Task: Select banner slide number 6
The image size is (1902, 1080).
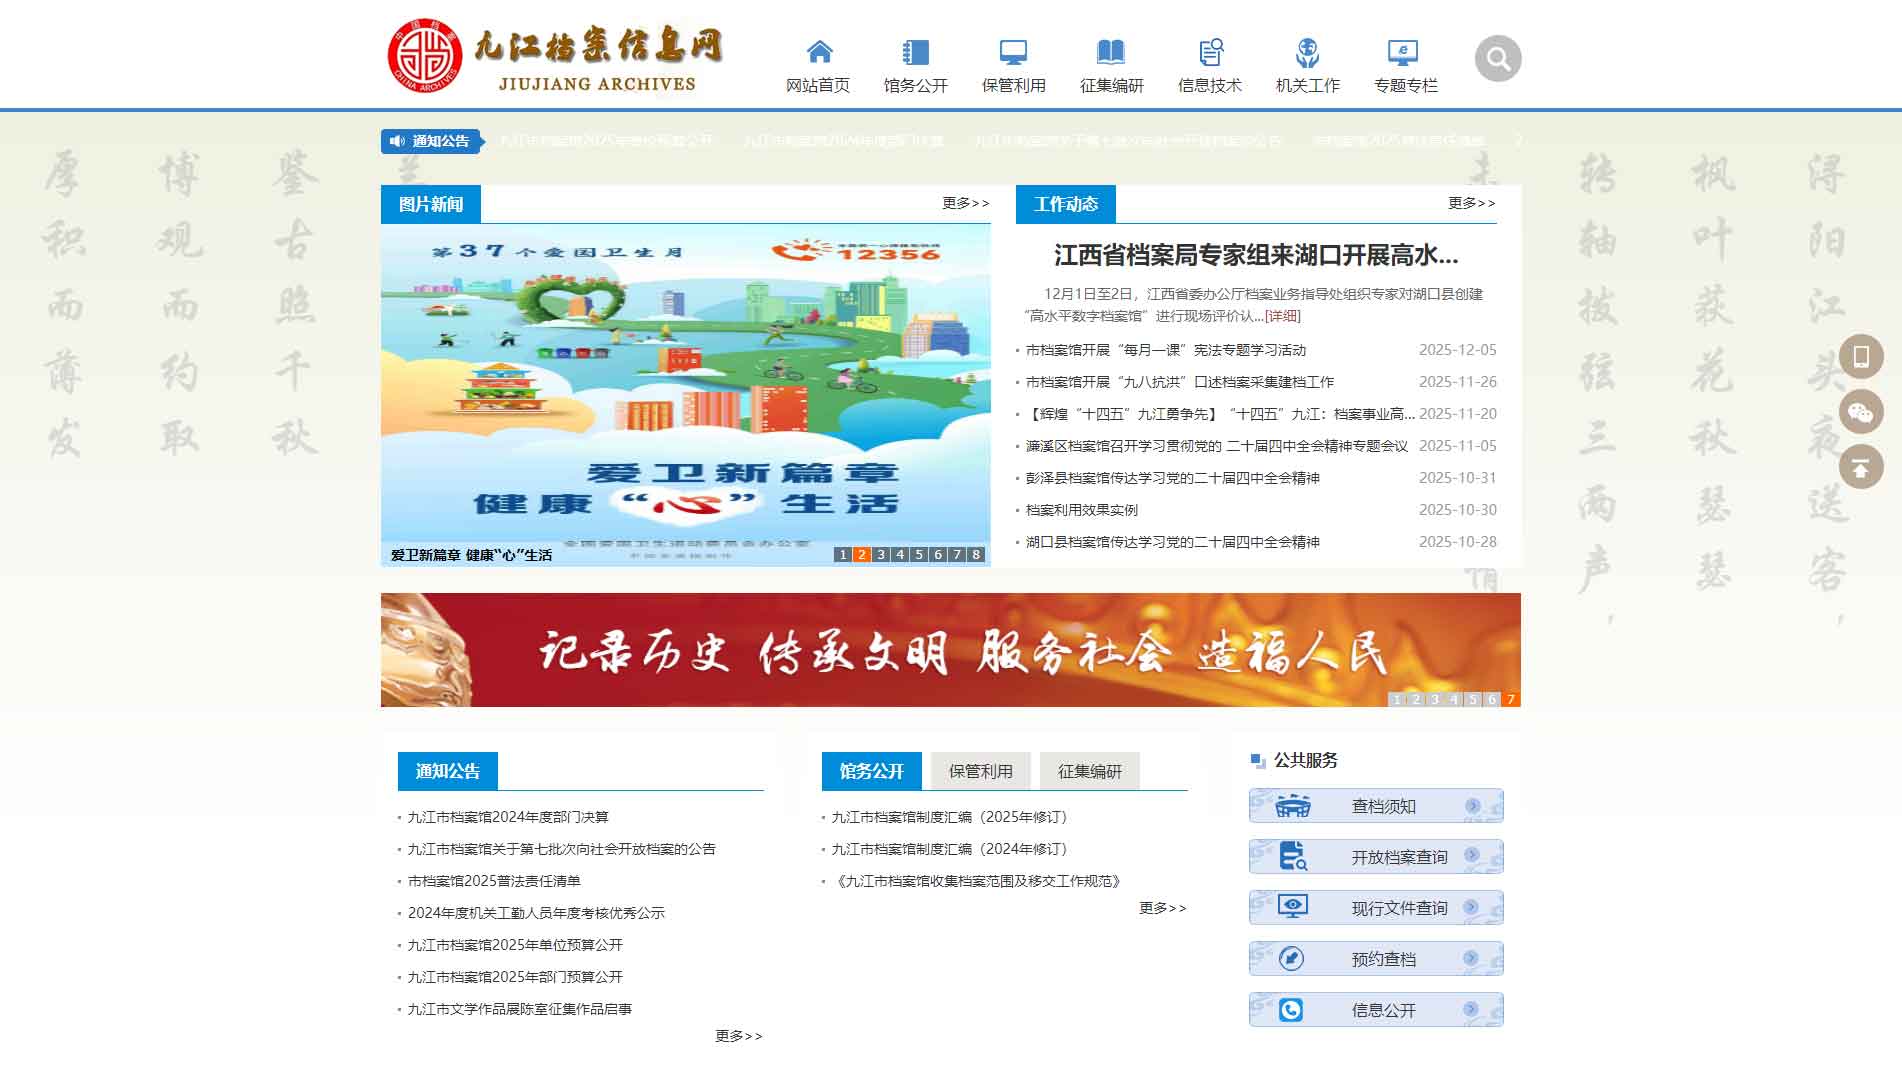Action: pyautogui.click(x=1492, y=699)
